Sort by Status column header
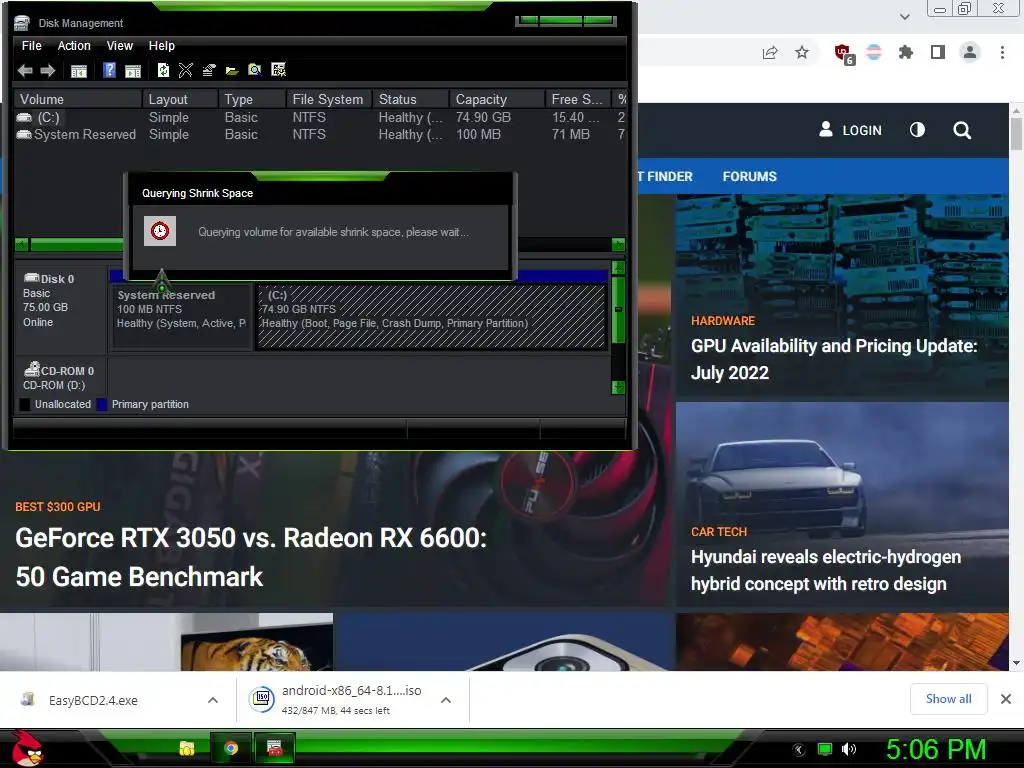 coord(410,99)
